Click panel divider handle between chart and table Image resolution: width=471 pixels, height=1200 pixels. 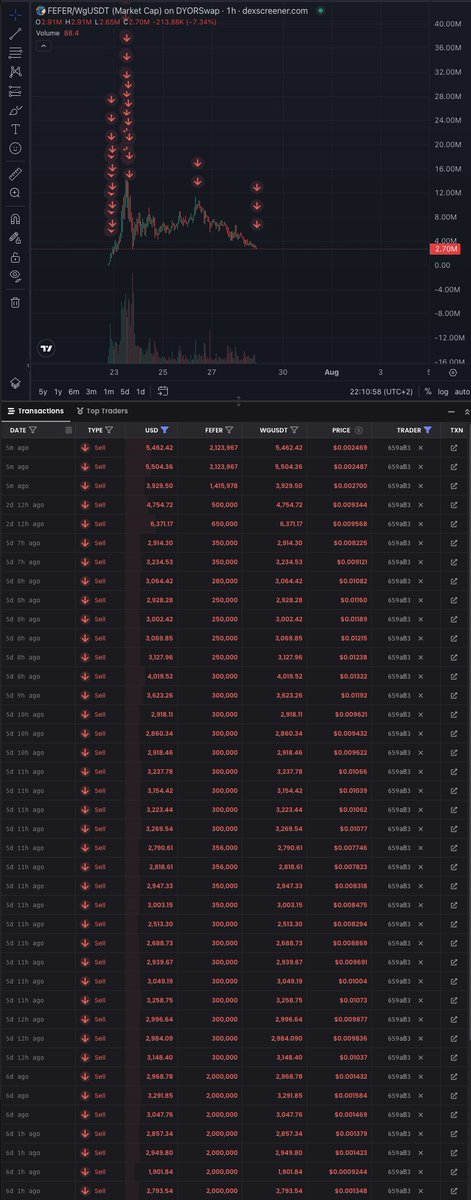point(238,401)
